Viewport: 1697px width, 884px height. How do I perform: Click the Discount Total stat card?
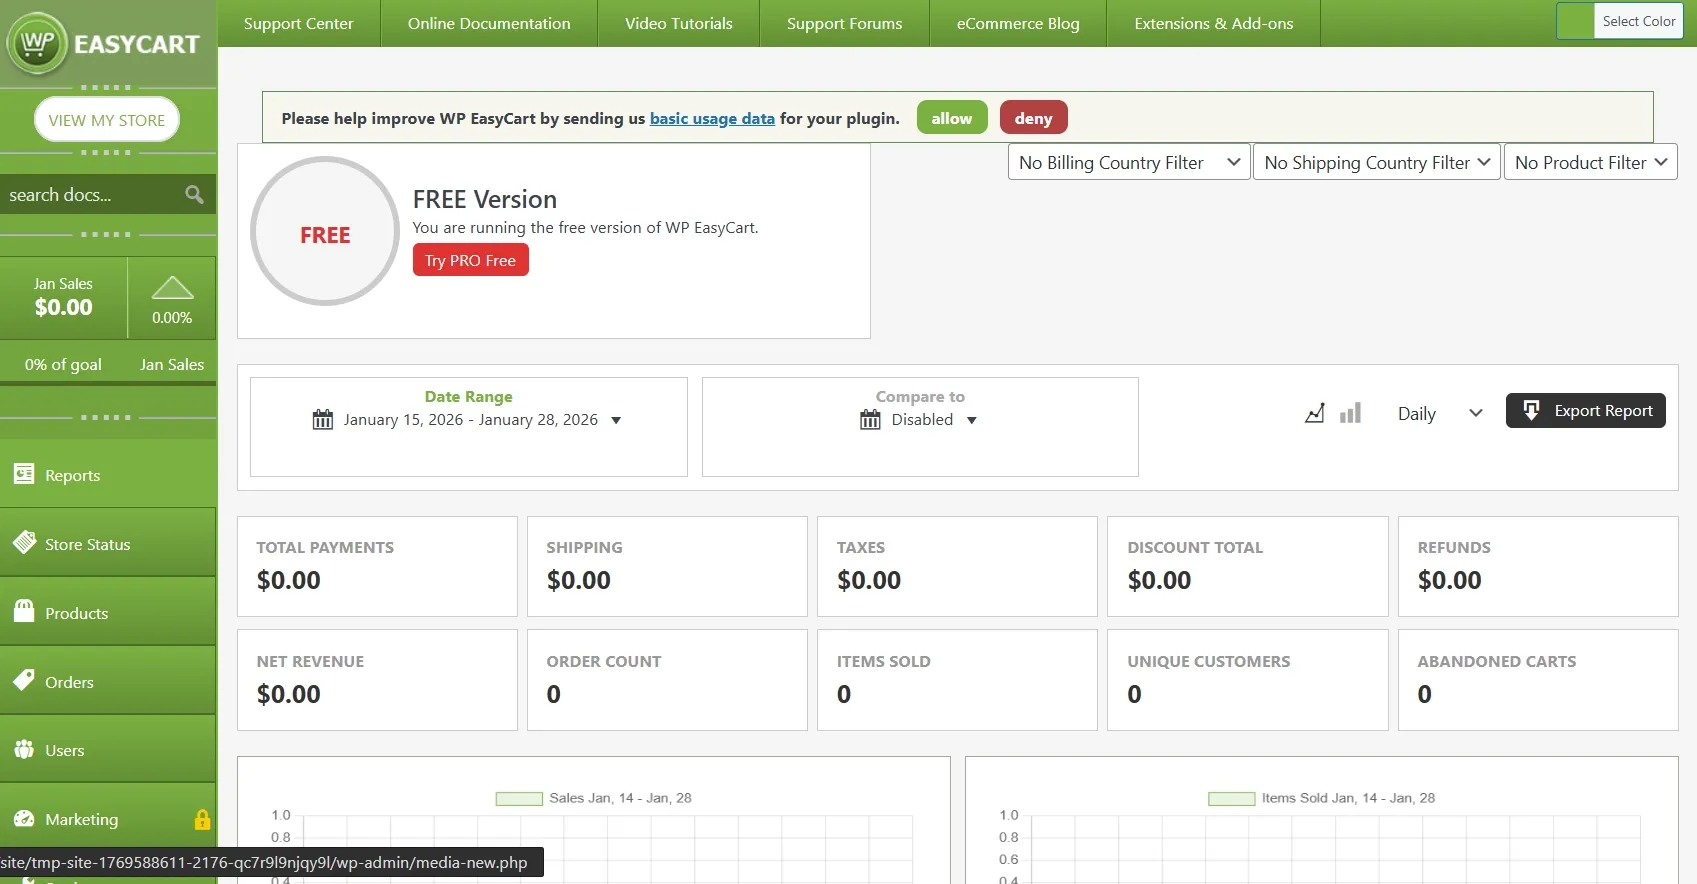[x=1248, y=566]
